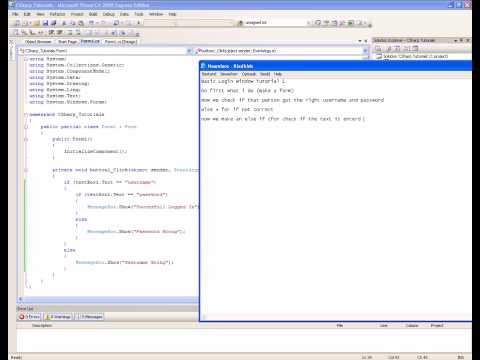Click the Paste icon in standard toolbar

(x=81, y=23)
